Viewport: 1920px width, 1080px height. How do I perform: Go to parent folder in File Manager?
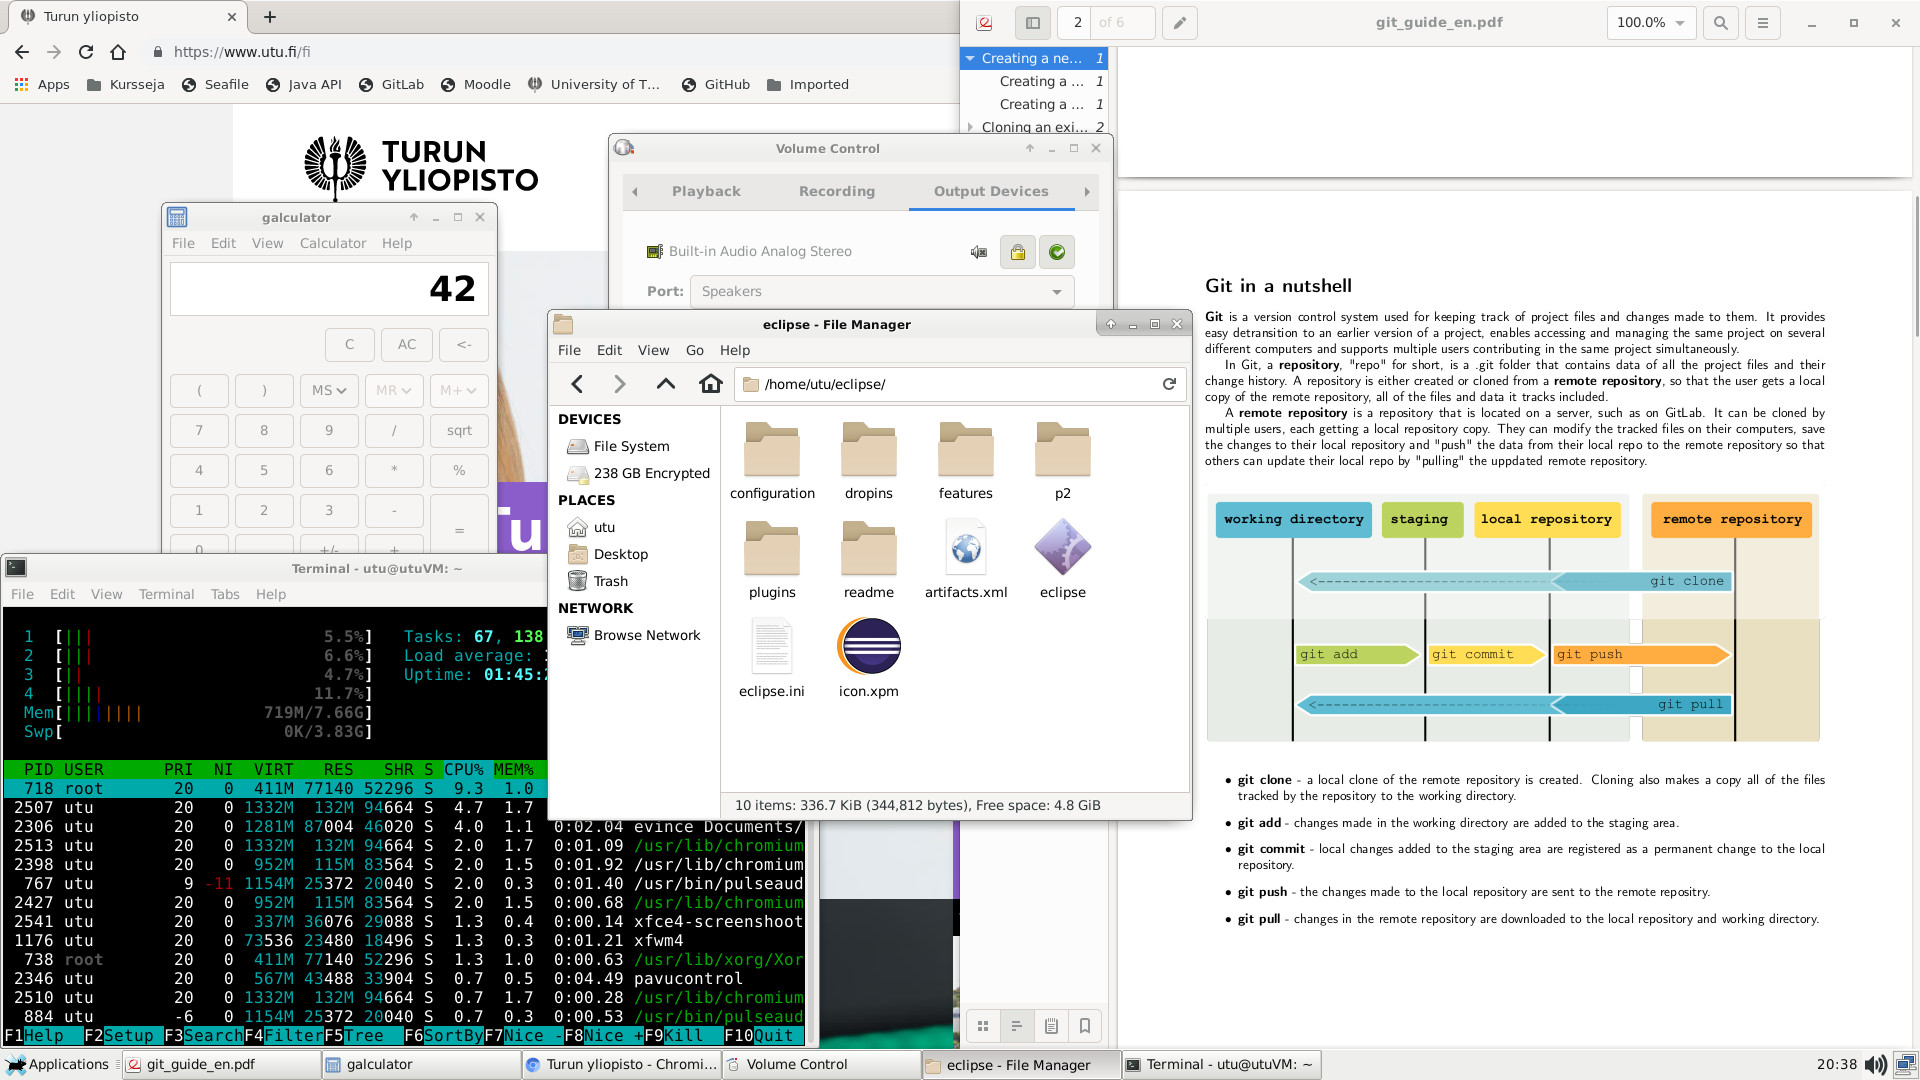pos(665,384)
